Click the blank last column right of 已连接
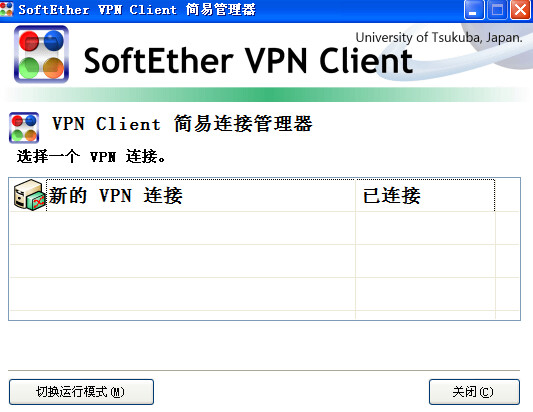This screenshot has width=533, height=412. pyautogui.click(x=508, y=195)
